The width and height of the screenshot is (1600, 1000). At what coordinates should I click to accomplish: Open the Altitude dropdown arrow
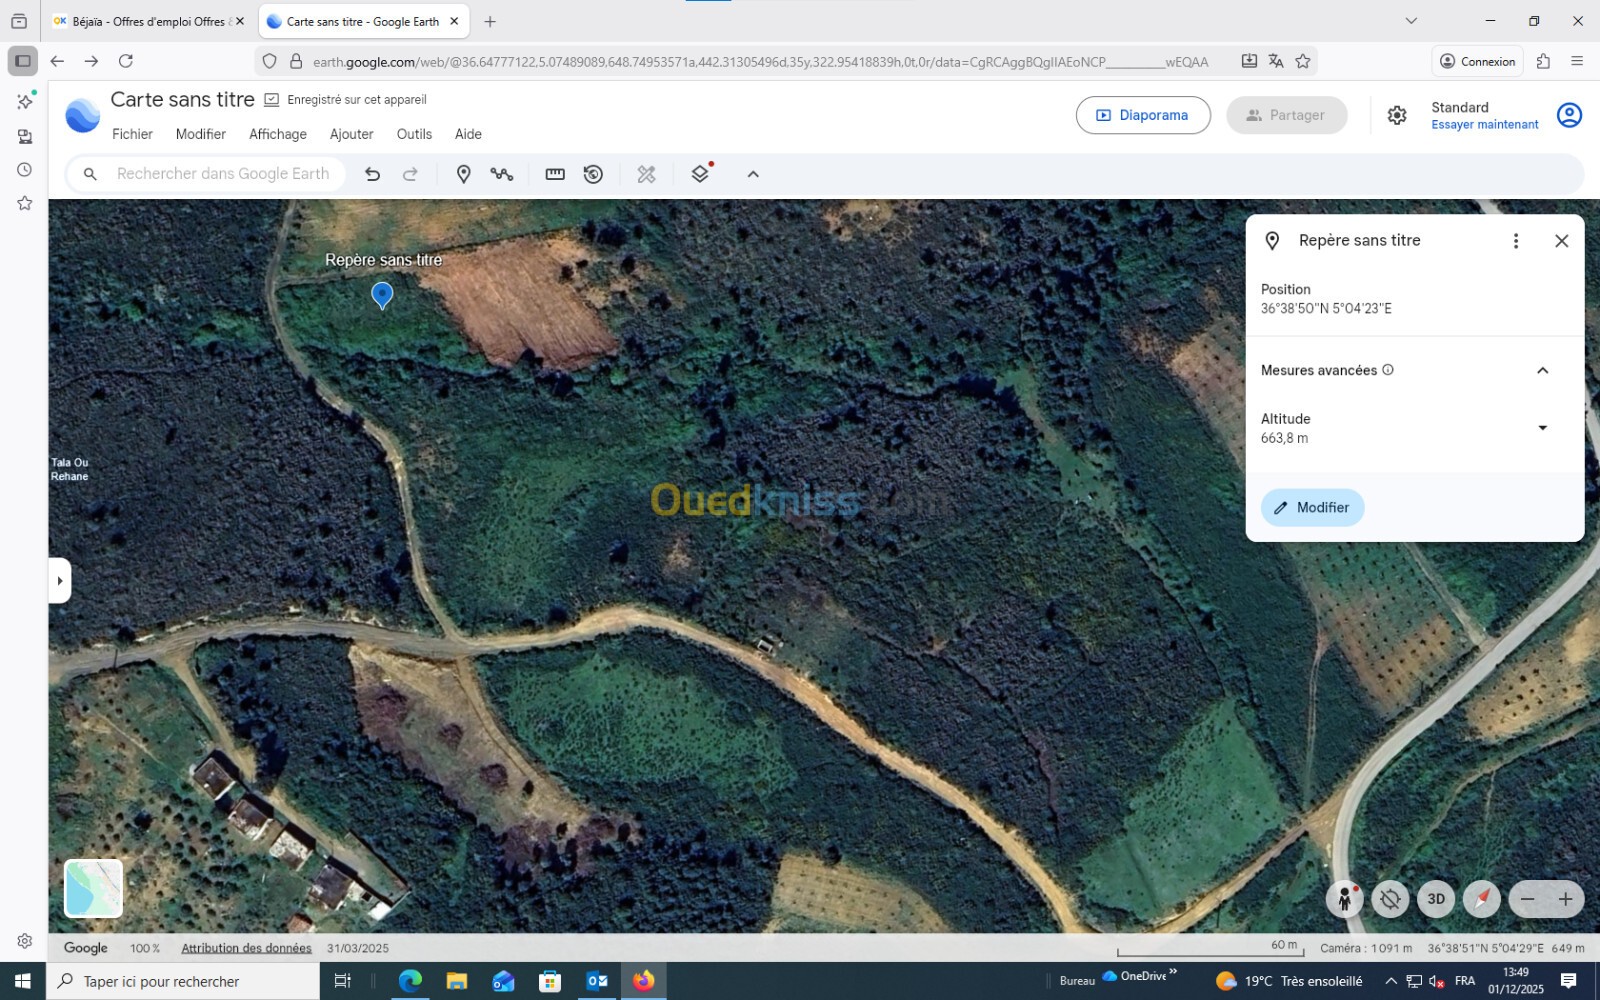coord(1542,428)
